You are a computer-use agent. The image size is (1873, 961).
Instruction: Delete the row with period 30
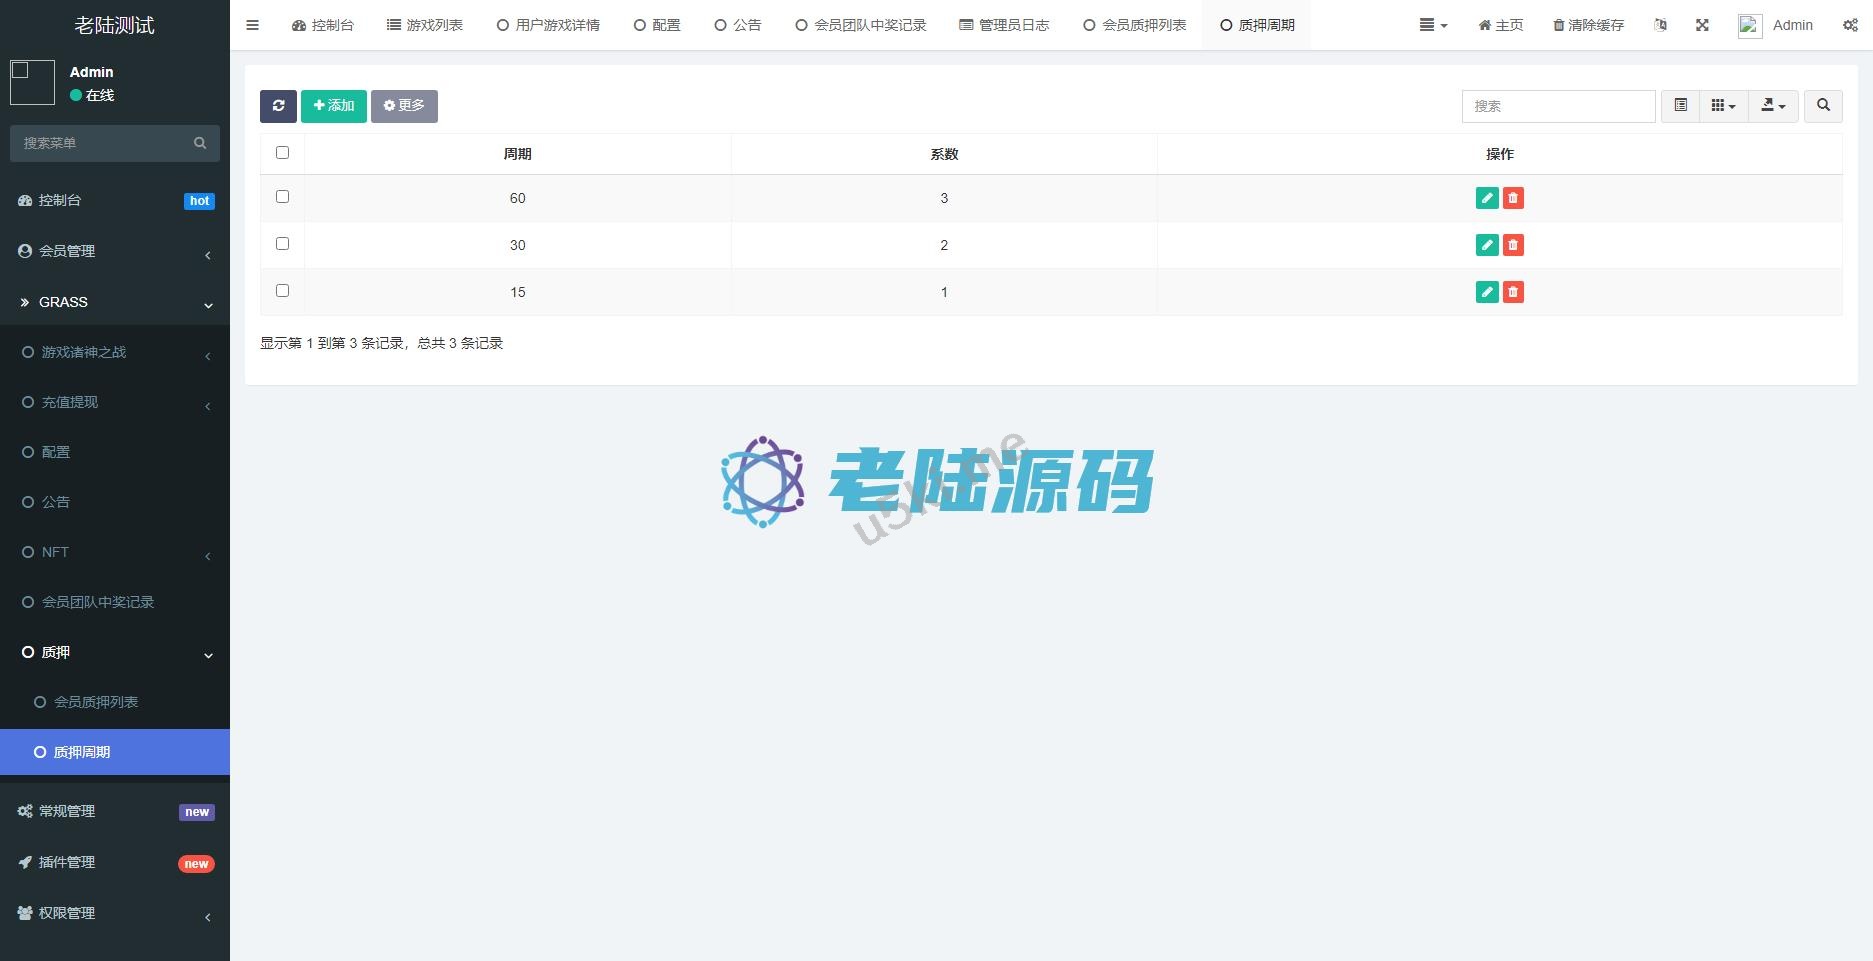pos(1513,245)
